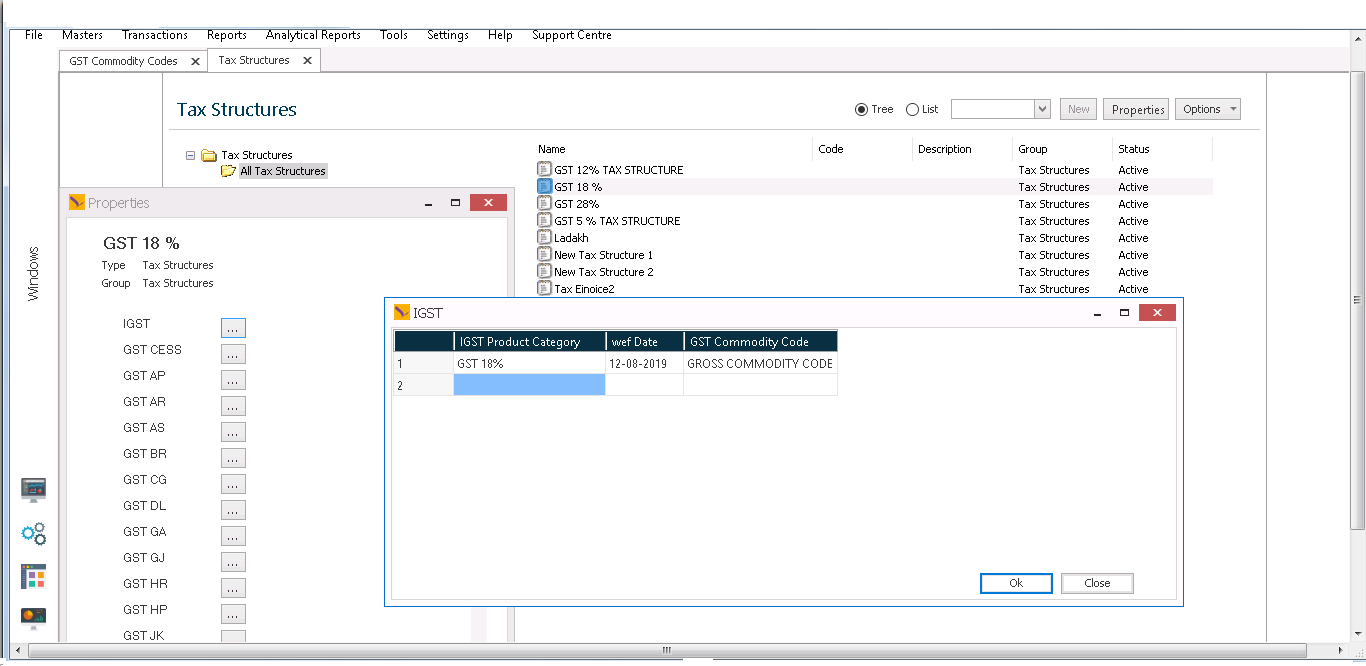Collapse the Tax Structures tree node

click(190, 155)
